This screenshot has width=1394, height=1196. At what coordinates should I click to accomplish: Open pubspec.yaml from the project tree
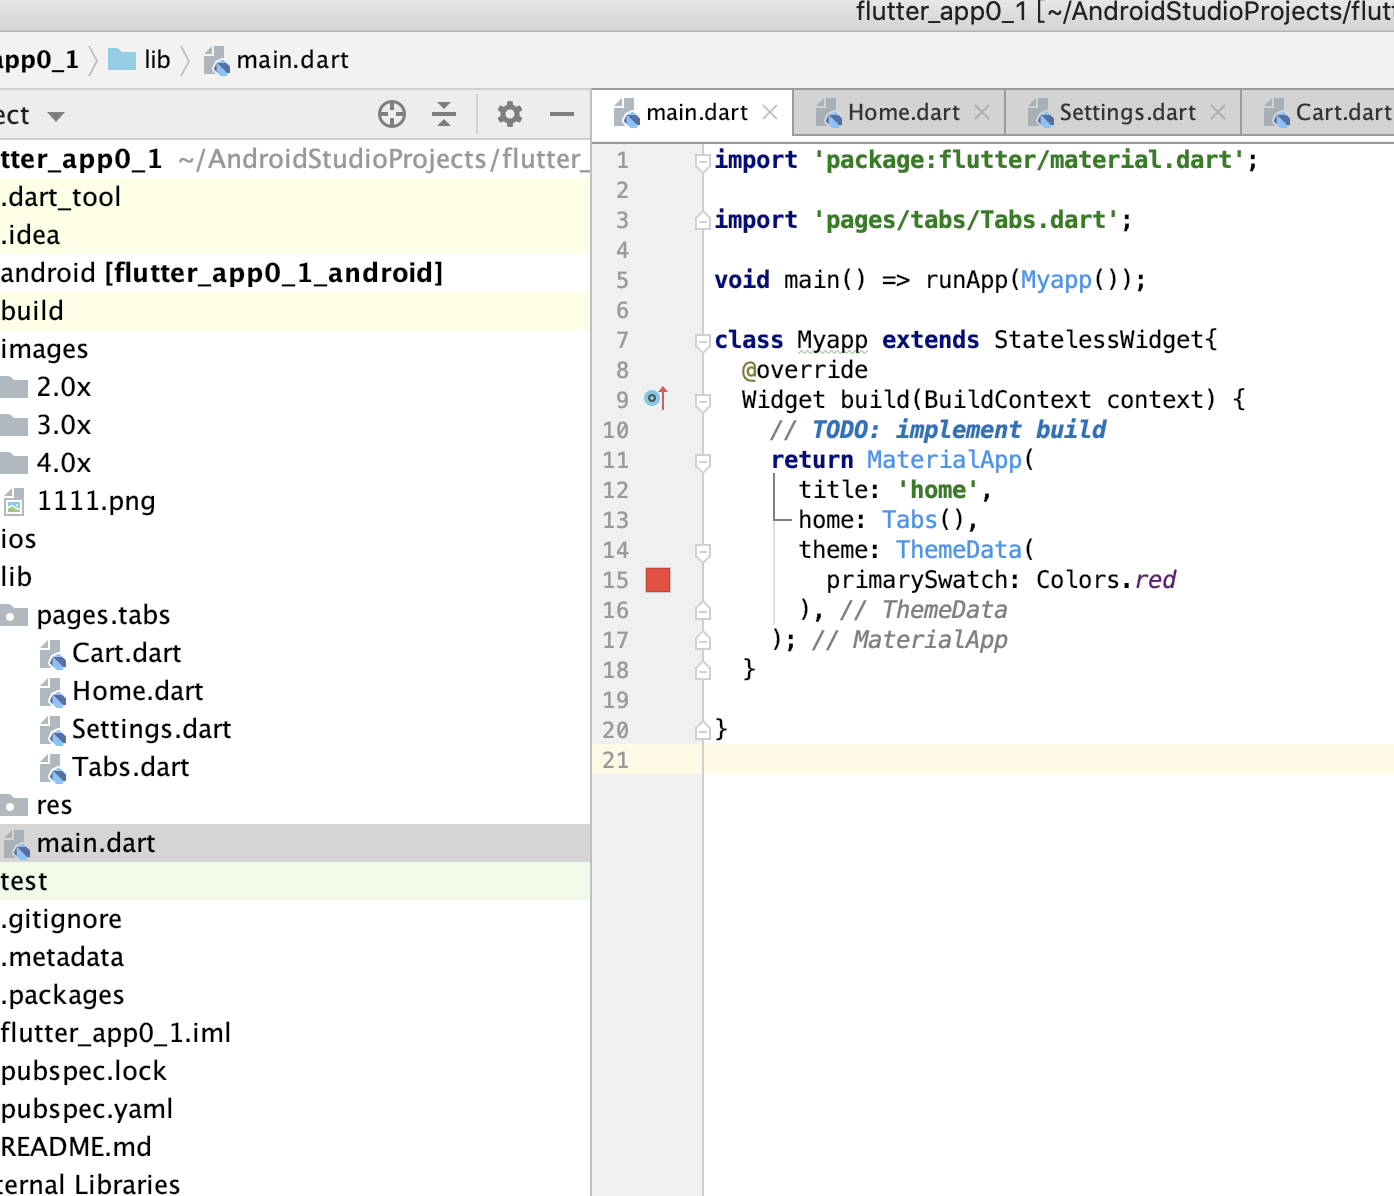[87, 1109]
